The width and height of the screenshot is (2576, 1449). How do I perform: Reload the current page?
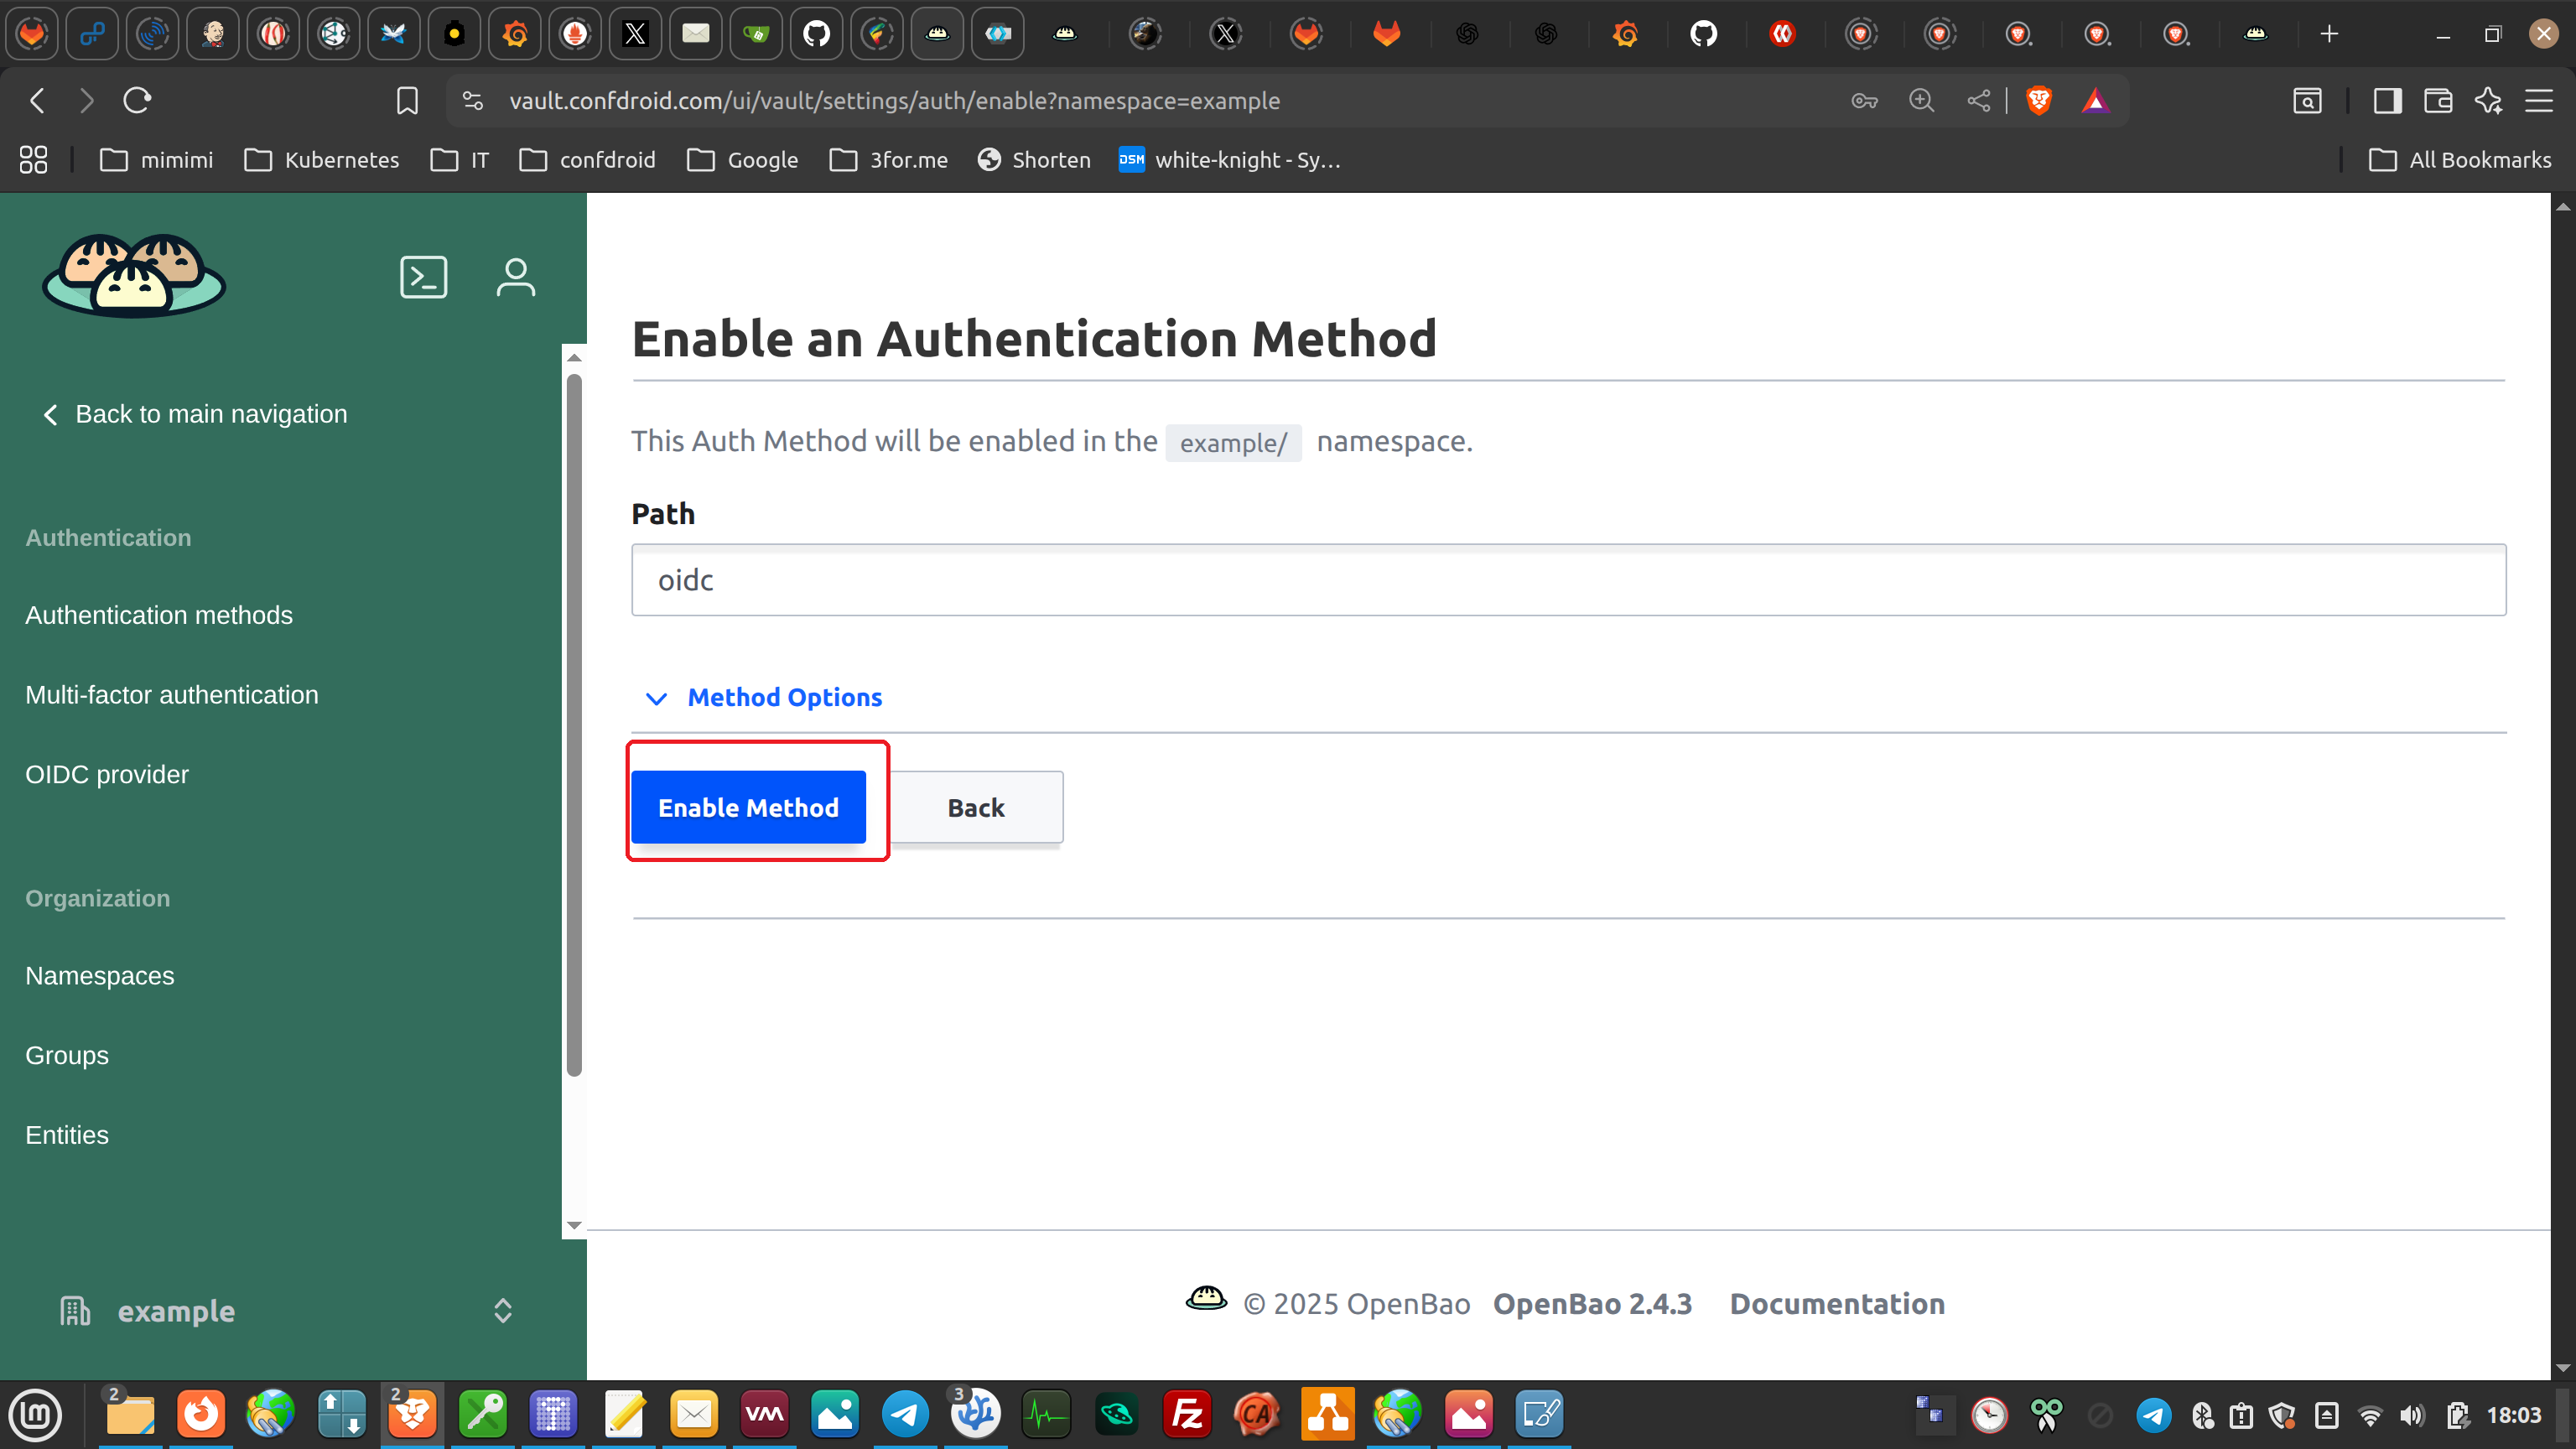pos(137,100)
